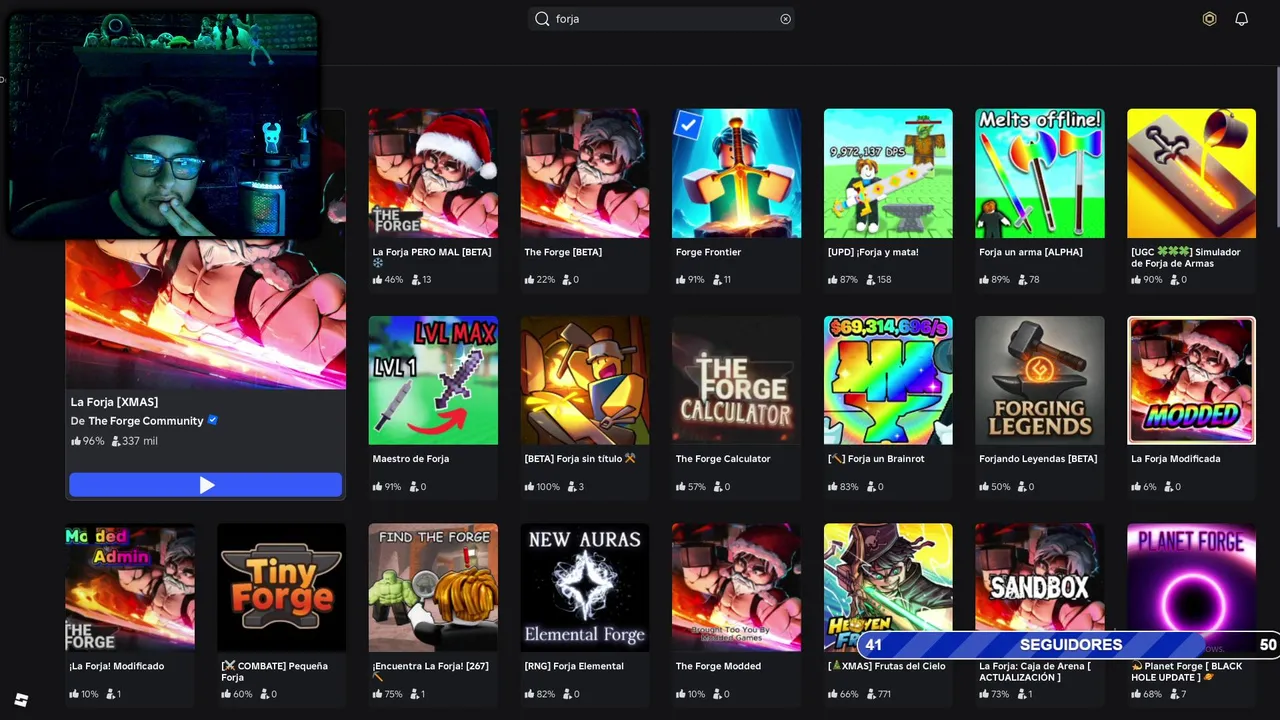Open the notifications bell

coord(1241,19)
